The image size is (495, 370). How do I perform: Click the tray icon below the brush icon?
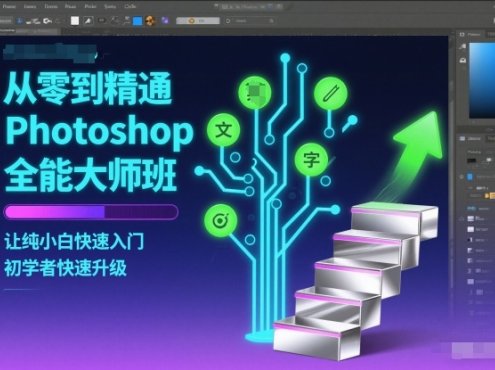point(463,60)
